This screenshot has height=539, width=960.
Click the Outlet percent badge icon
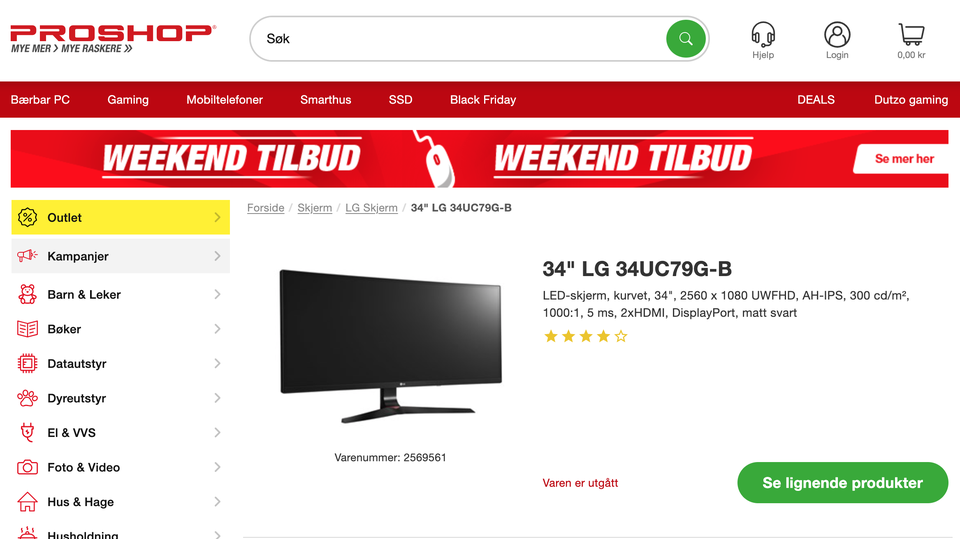tap(27, 217)
